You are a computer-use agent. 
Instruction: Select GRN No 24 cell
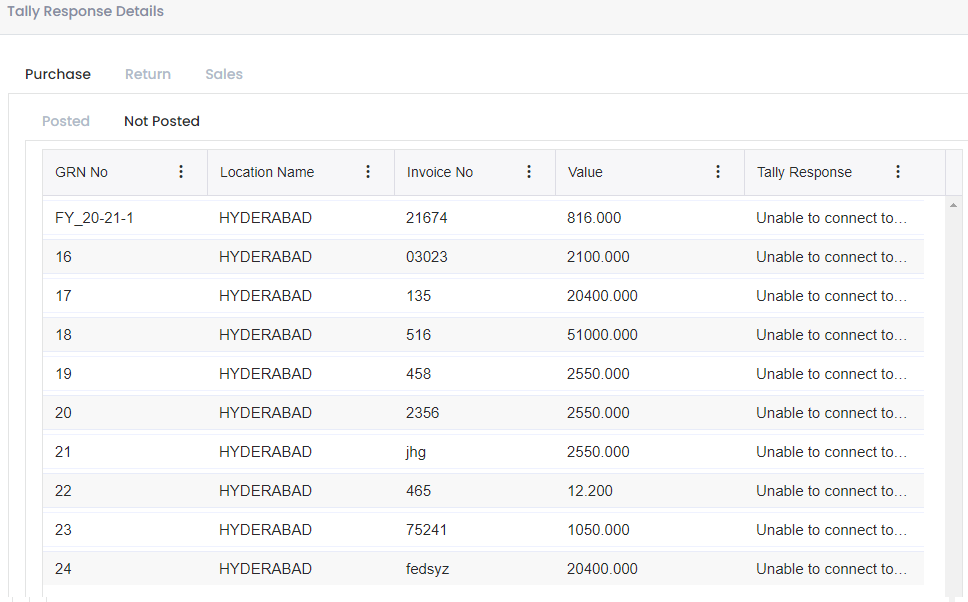(64, 568)
